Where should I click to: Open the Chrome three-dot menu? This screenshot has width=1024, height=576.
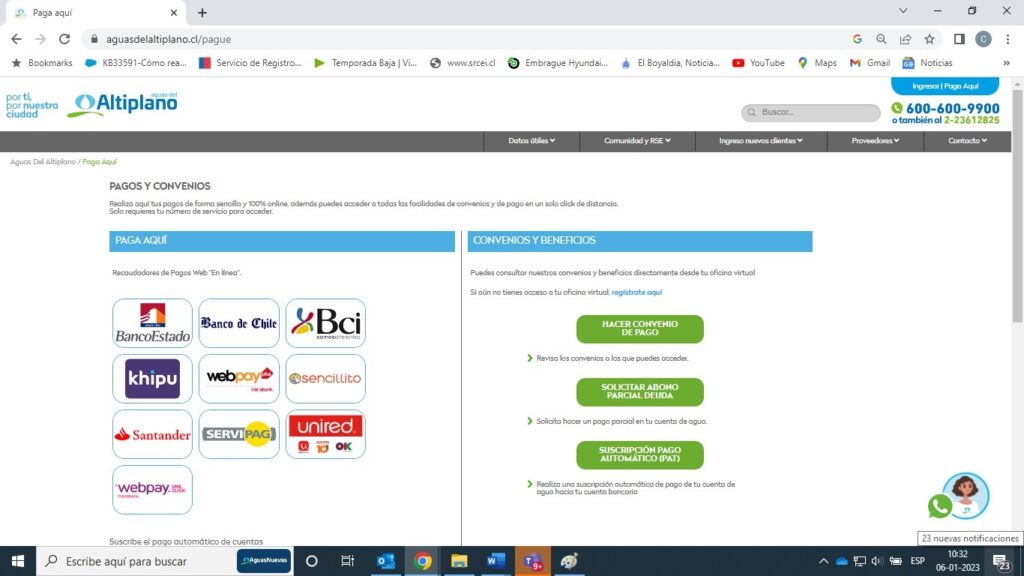coord(1008,39)
